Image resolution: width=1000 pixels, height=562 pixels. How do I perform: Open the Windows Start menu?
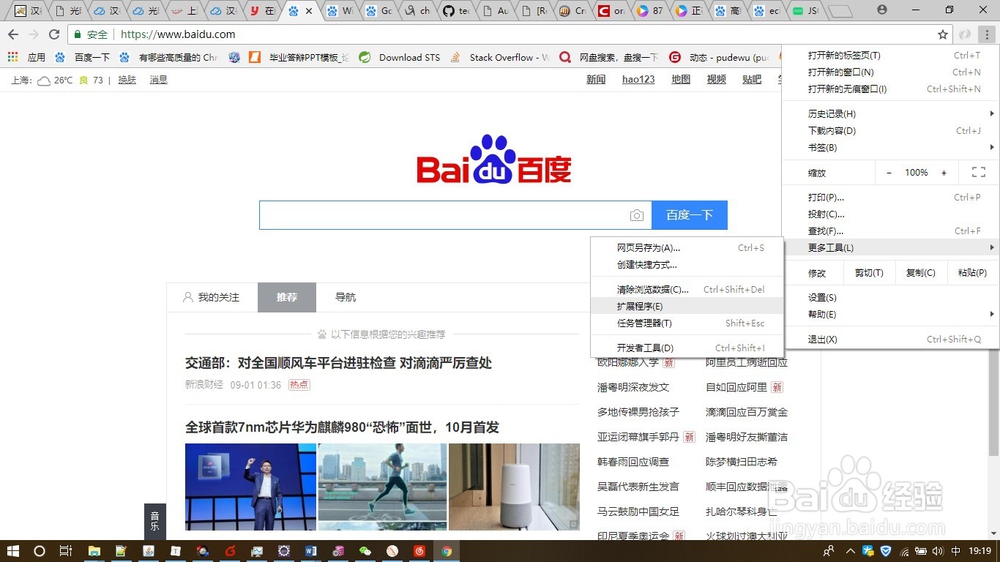(x=12, y=551)
